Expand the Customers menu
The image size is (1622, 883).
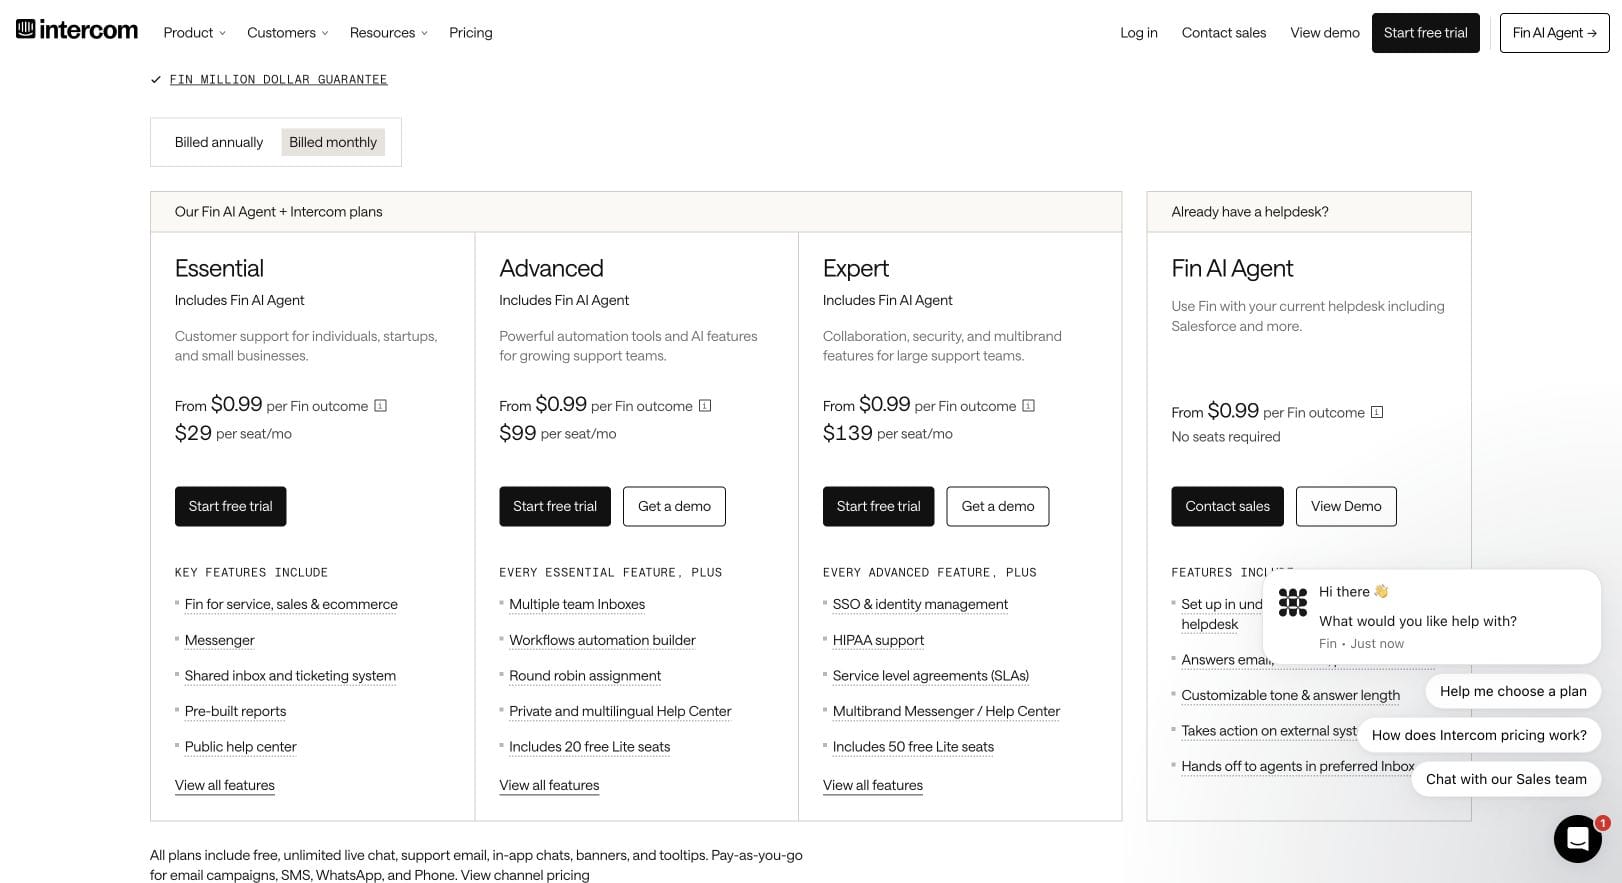pos(288,32)
